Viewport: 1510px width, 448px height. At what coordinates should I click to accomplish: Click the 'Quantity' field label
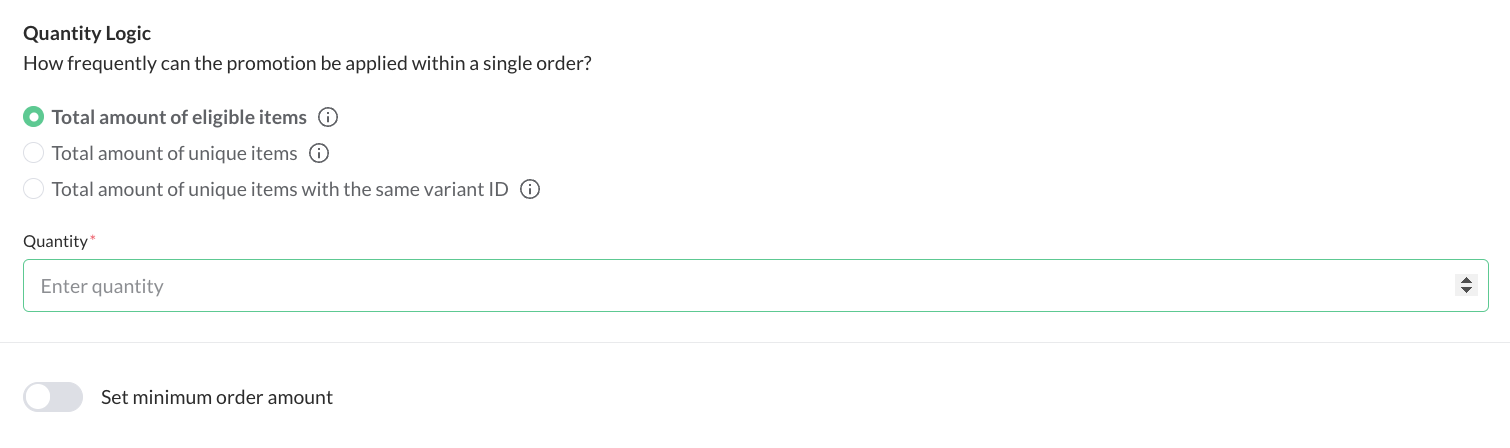coord(56,242)
